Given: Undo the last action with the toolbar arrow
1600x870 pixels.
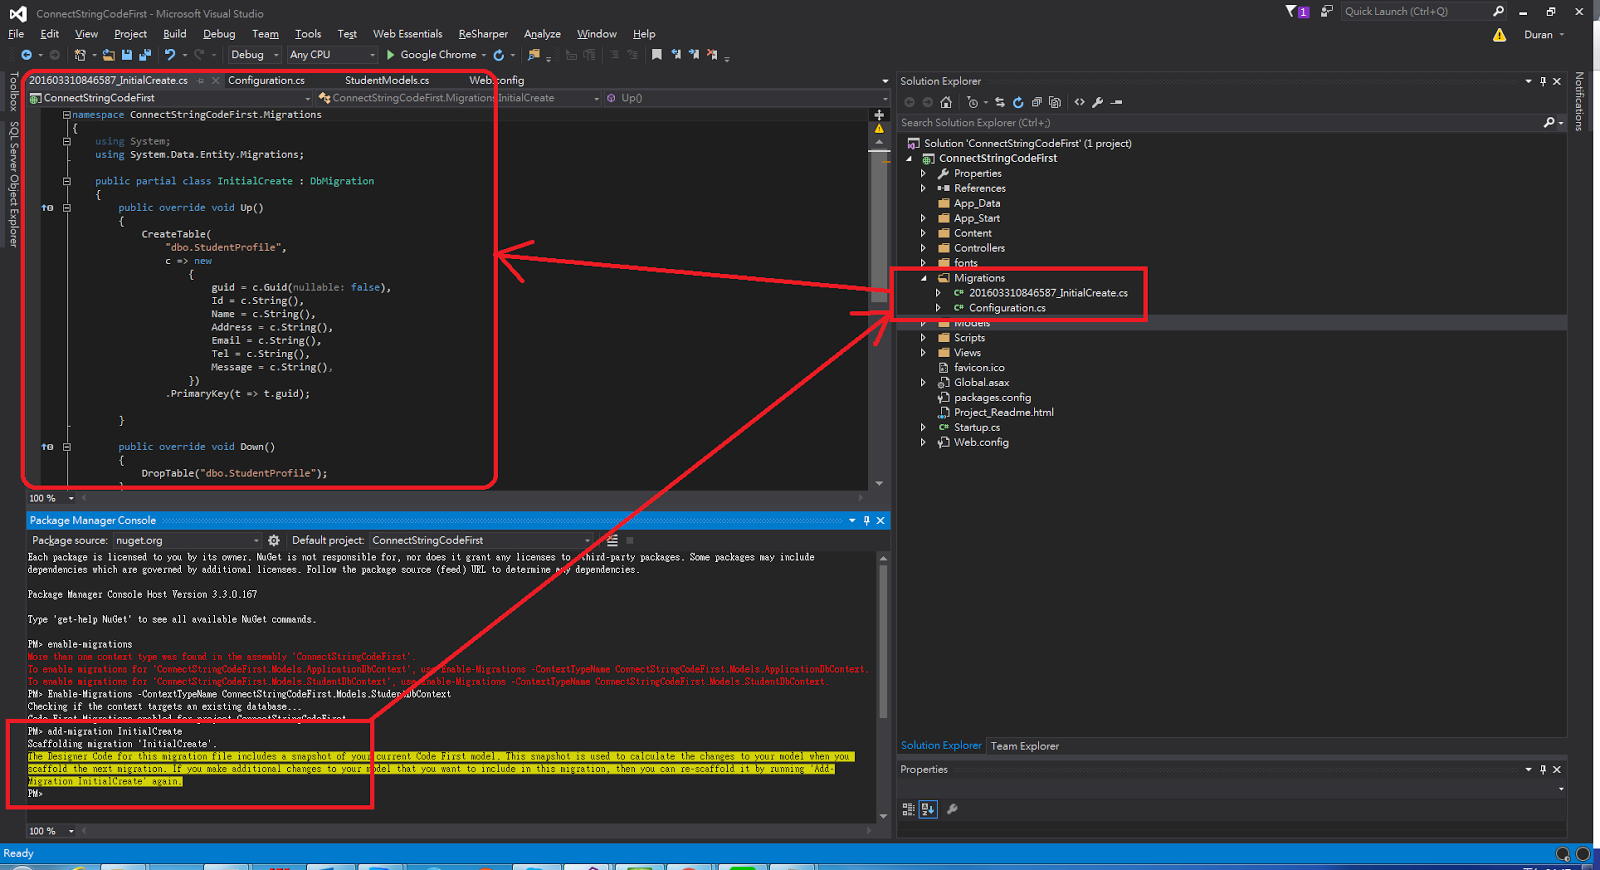Looking at the screenshot, I should click(x=170, y=55).
